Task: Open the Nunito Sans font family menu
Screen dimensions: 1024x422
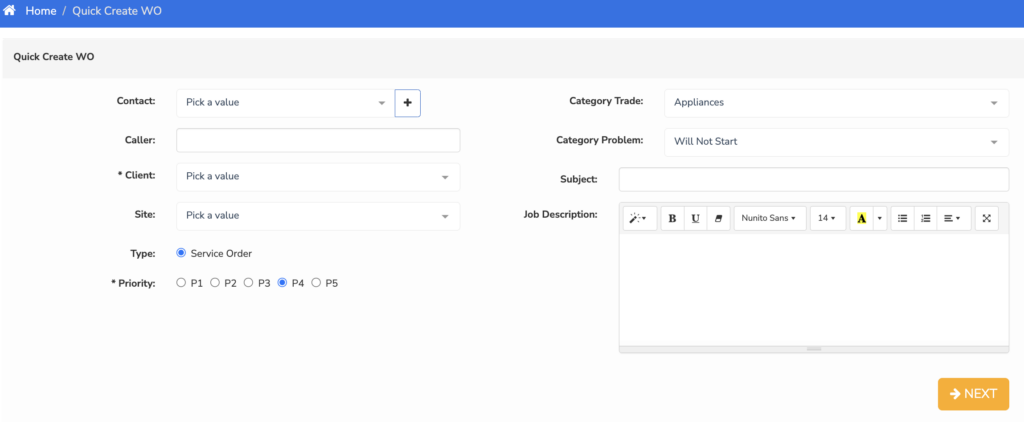Action: point(770,218)
